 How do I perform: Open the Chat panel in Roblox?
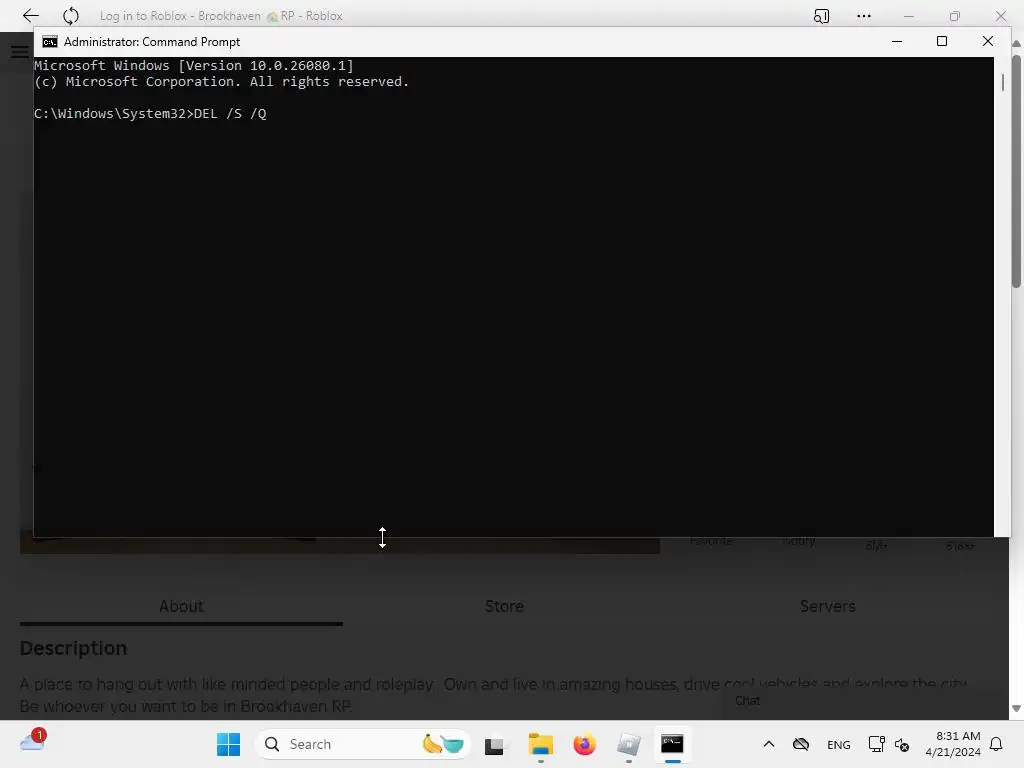coord(747,701)
